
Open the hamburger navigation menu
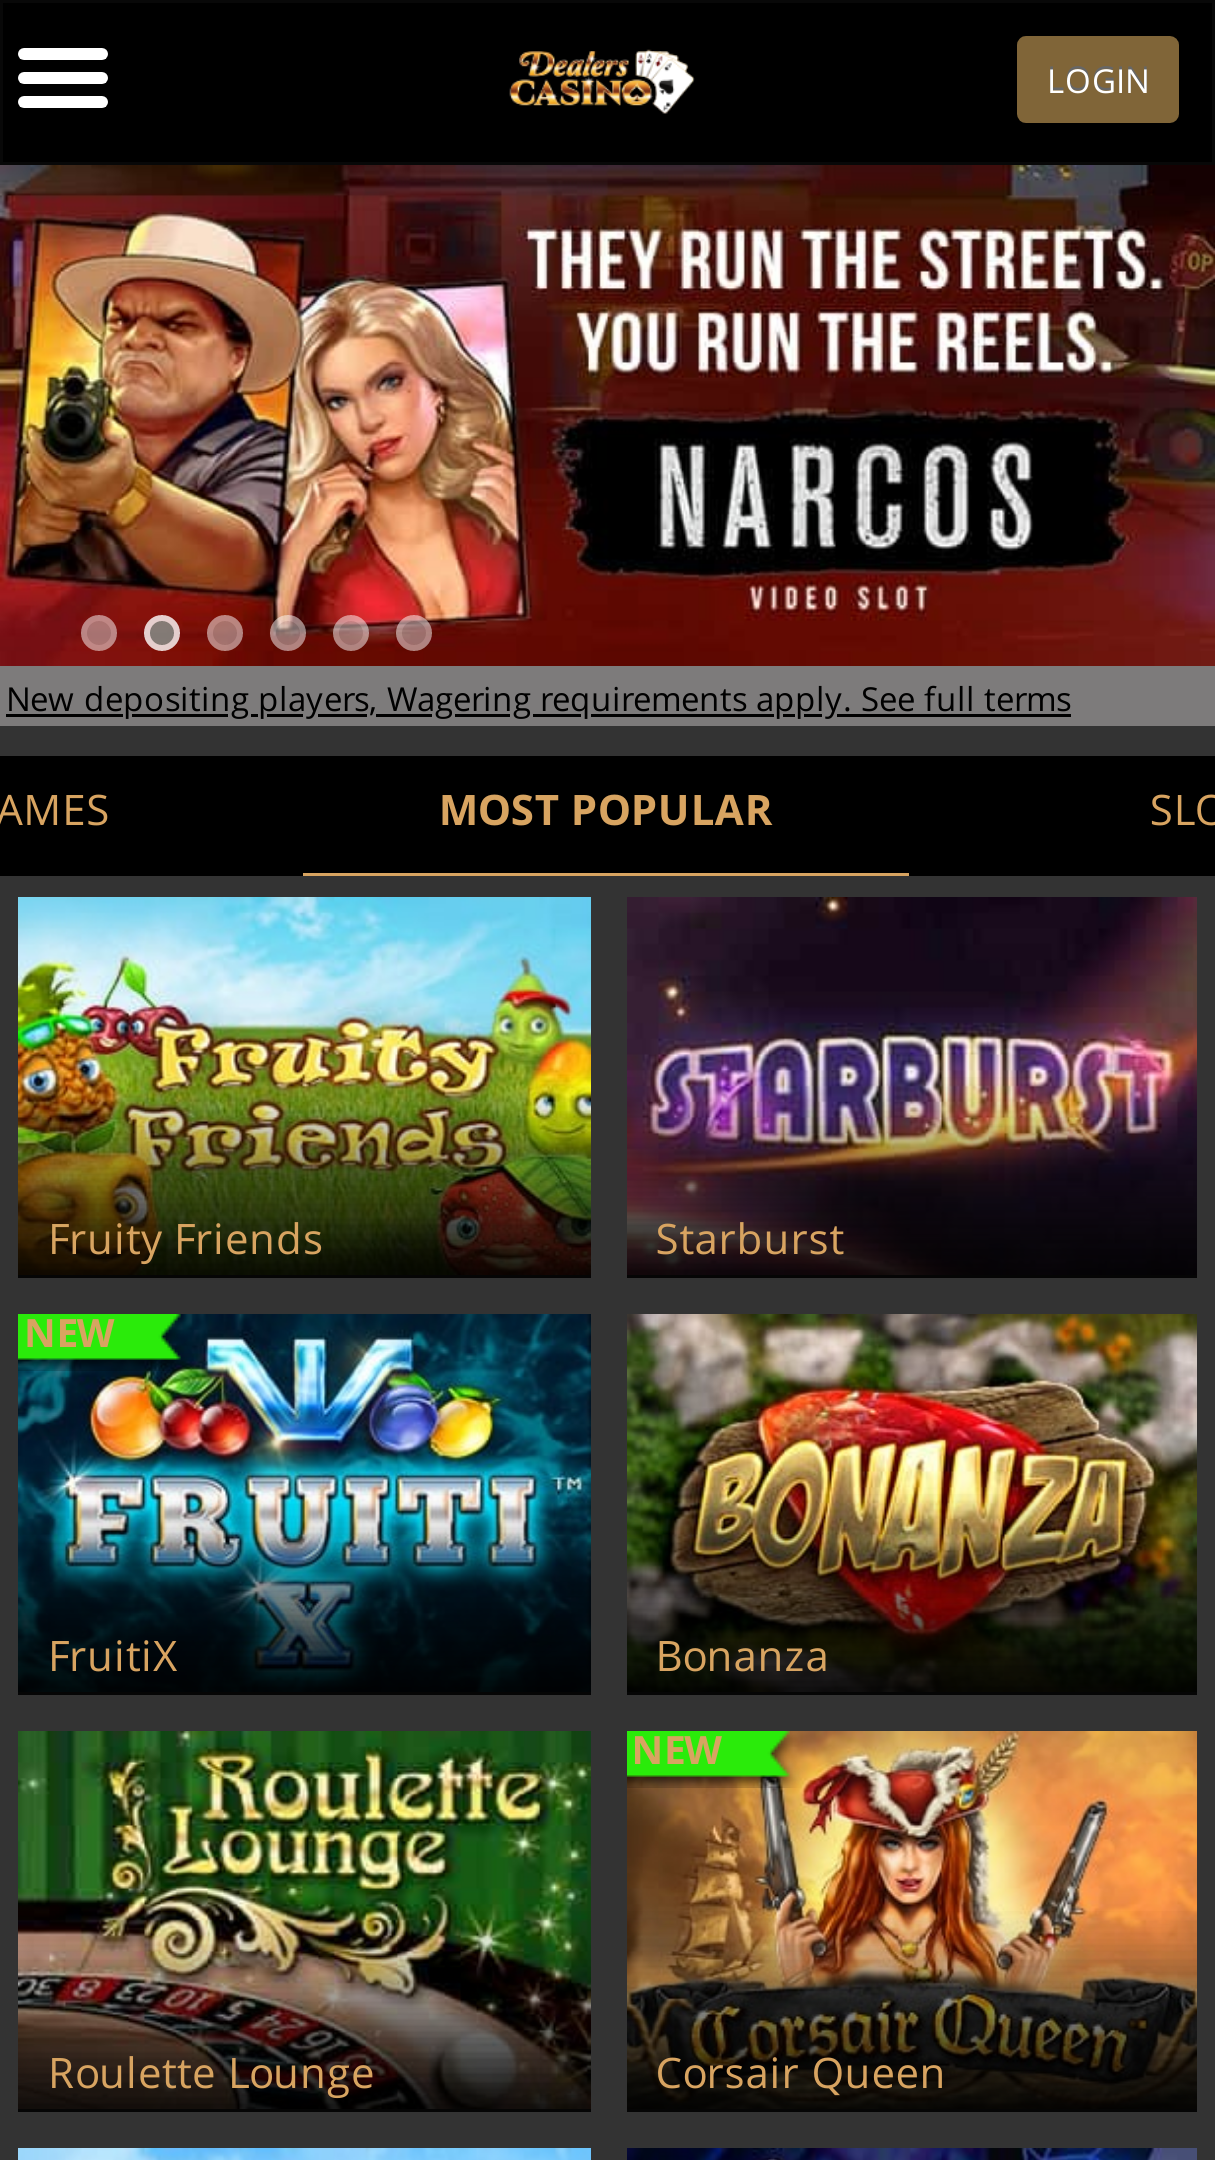[63, 78]
